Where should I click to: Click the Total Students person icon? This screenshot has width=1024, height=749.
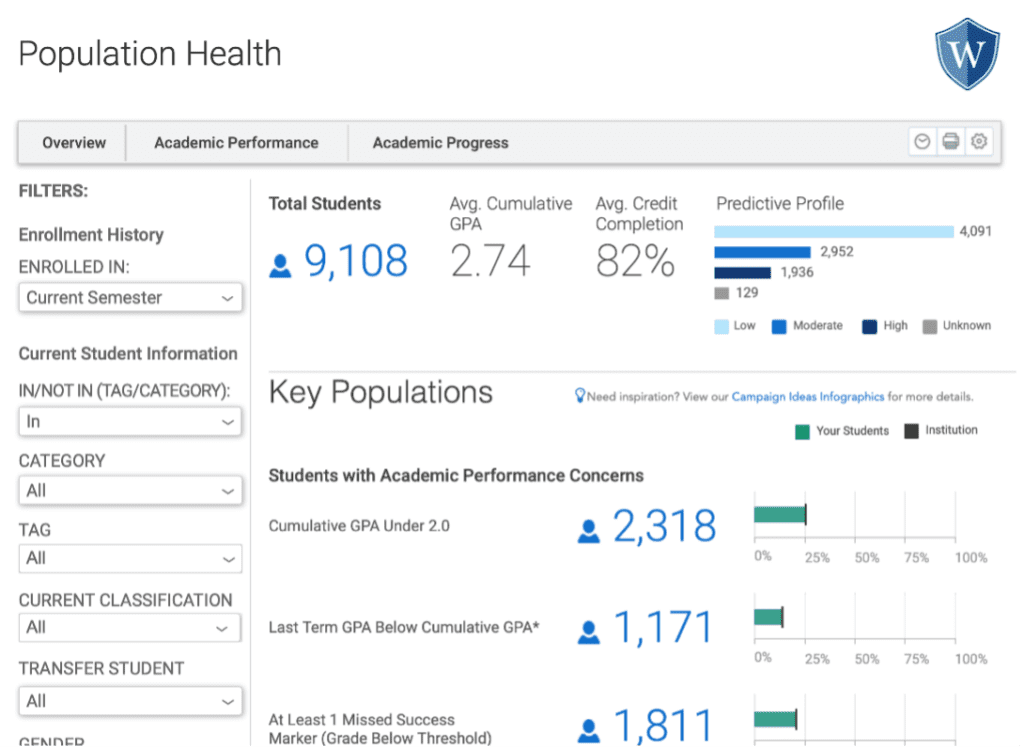point(280,266)
